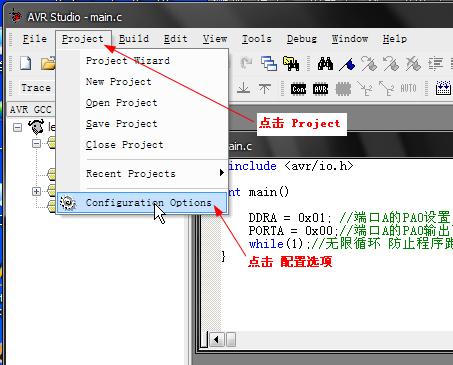
Task: Click the grayed redo arrow icon
Action: [246, 63]
